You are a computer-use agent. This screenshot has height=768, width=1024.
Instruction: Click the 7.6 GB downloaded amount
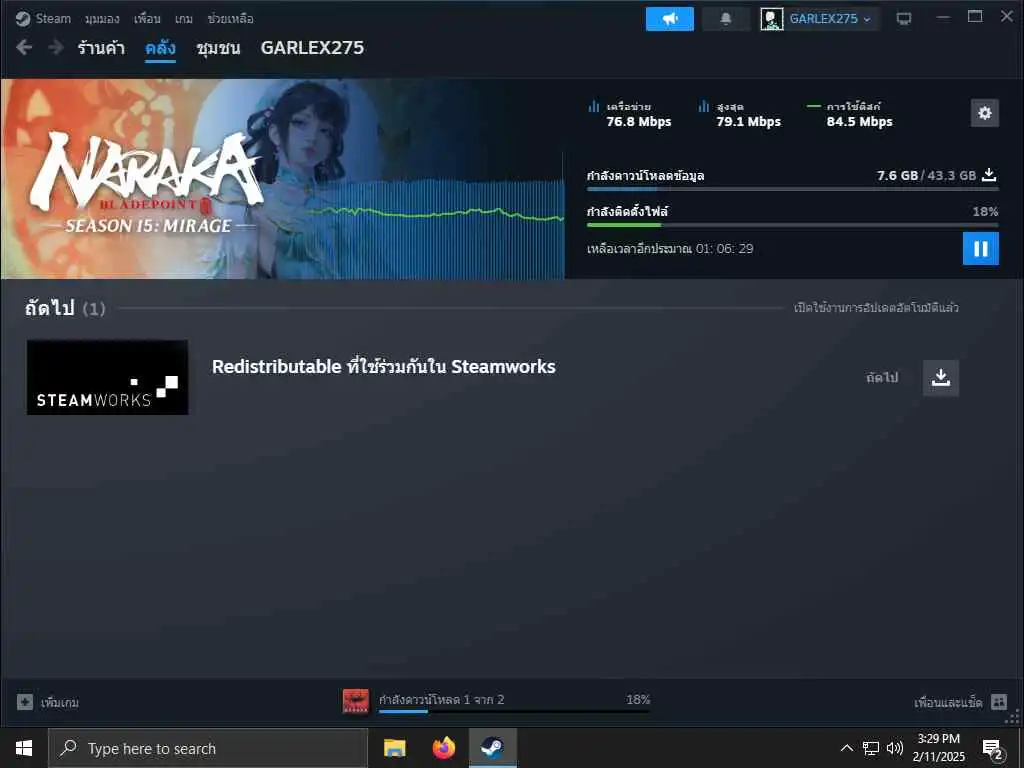click(897, 175)
